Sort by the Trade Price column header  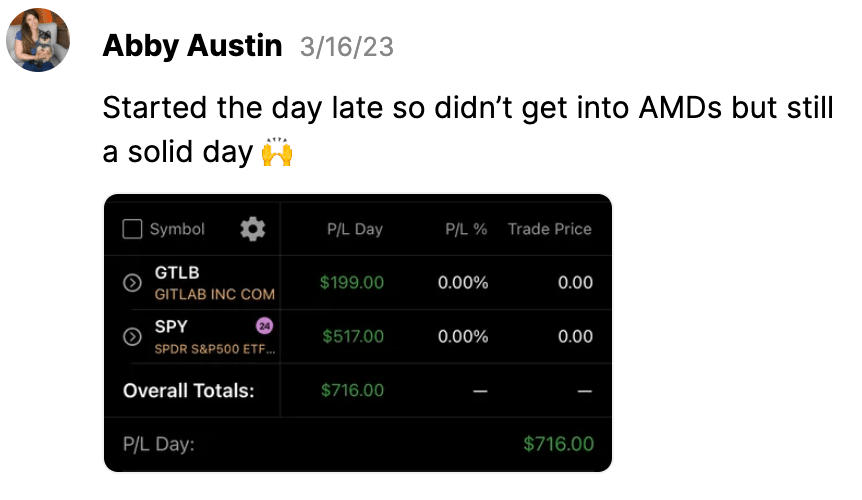click(x=550, y=229)
